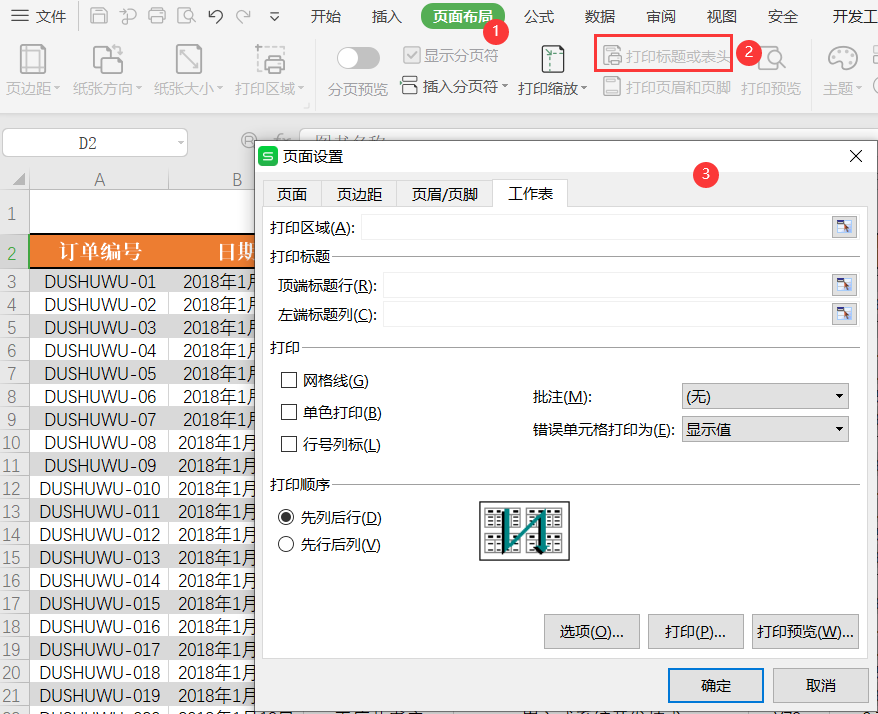Click the collapse-dialog icon beside 左端标题列
This screenshot has height=714, width=878.
844,313
